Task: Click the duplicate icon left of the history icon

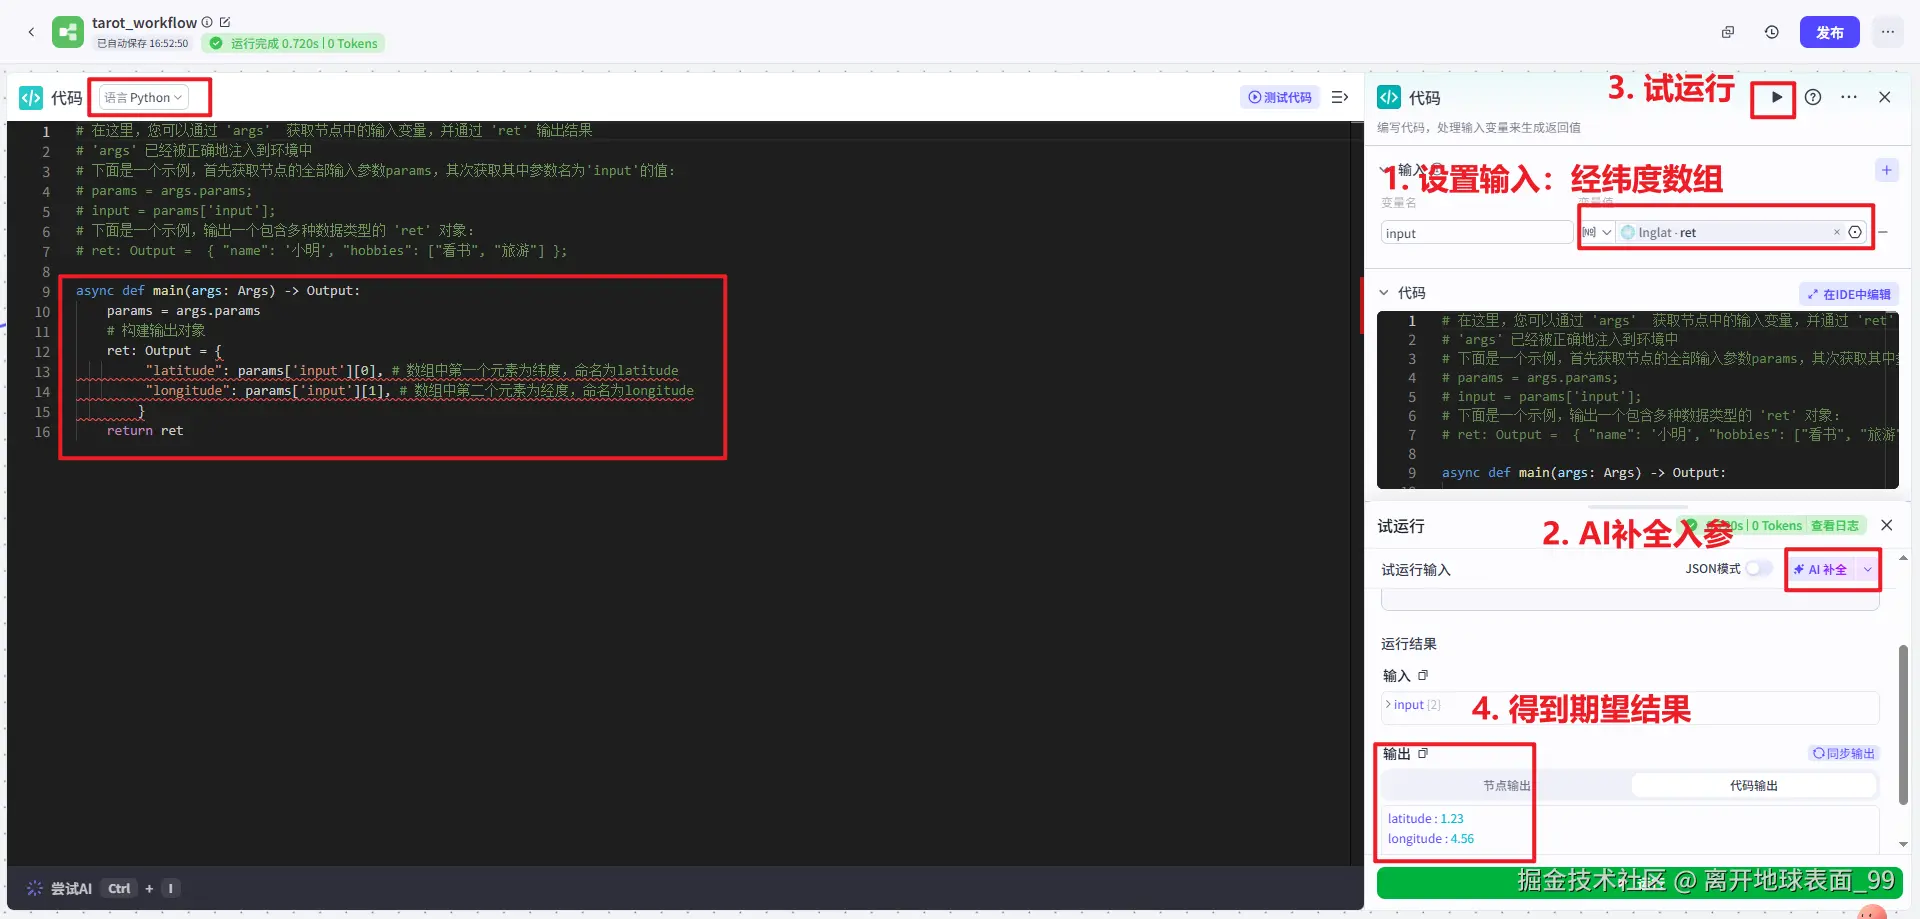Action: coord(1727,32)
